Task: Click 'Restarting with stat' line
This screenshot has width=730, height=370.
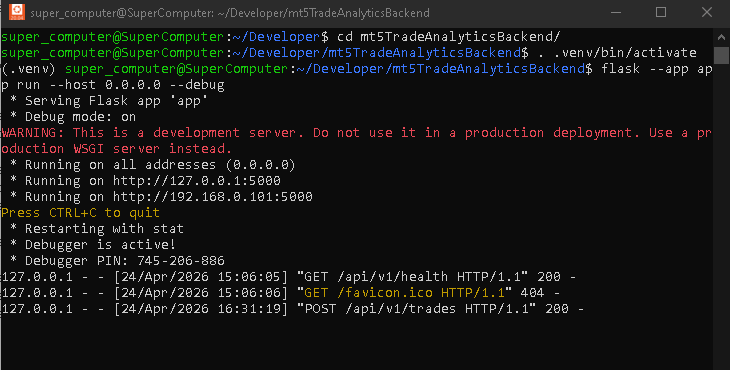Action: coord(97,229)
